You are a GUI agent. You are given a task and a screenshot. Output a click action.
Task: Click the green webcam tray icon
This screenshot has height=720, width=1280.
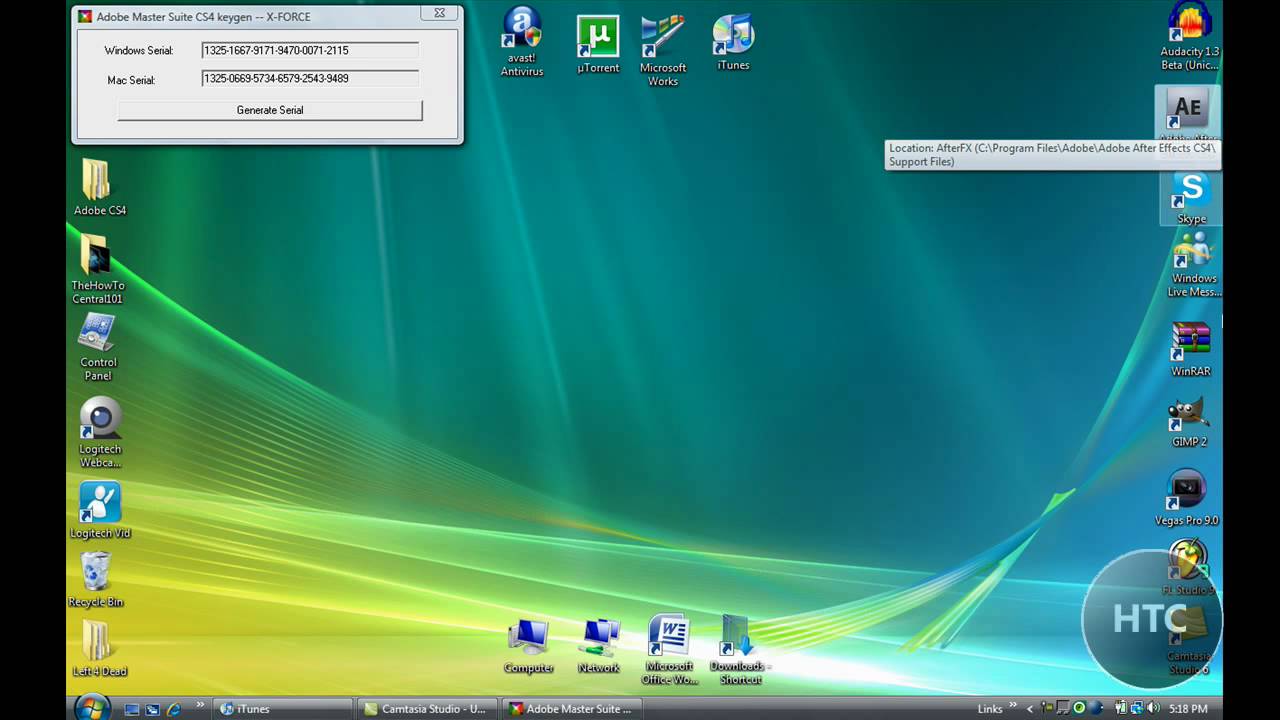click(x=1079, y=708)
